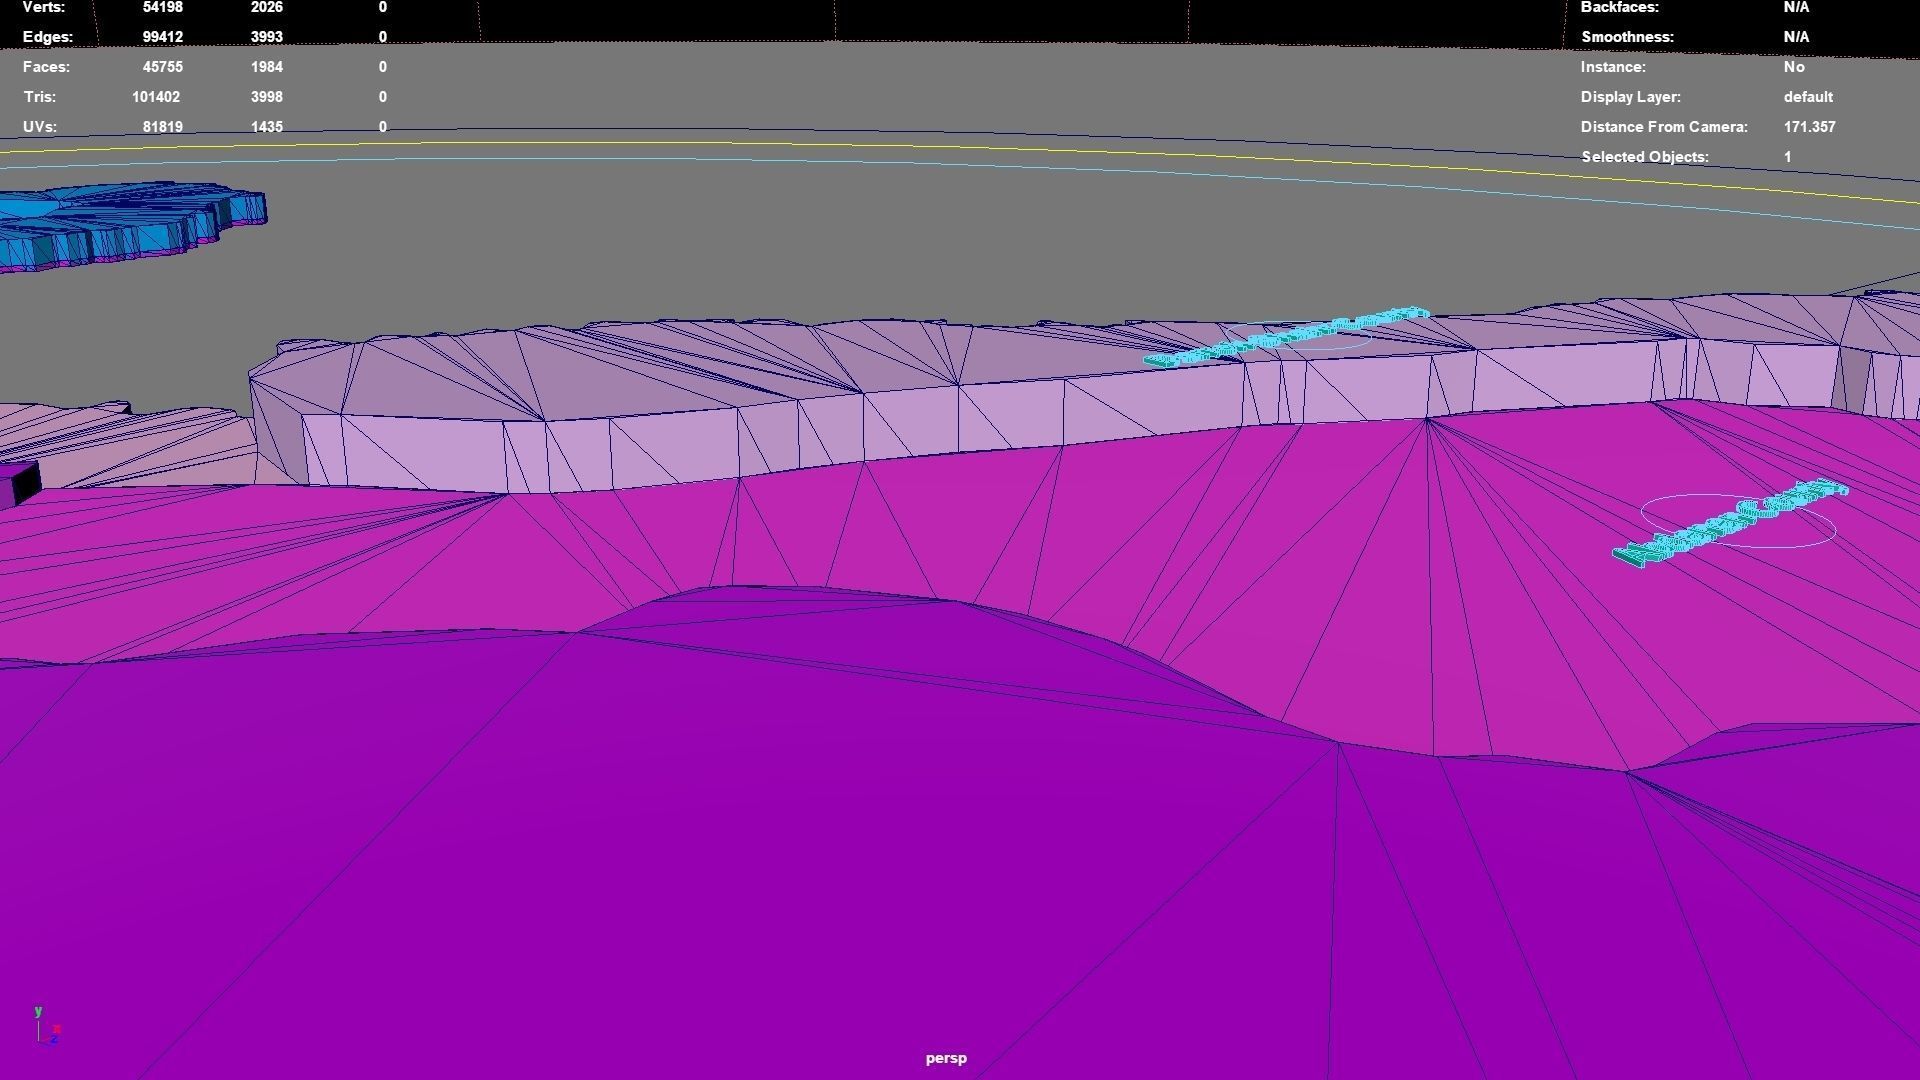
Task: Click the Tris total value 101402
Action: pos(156,97)
